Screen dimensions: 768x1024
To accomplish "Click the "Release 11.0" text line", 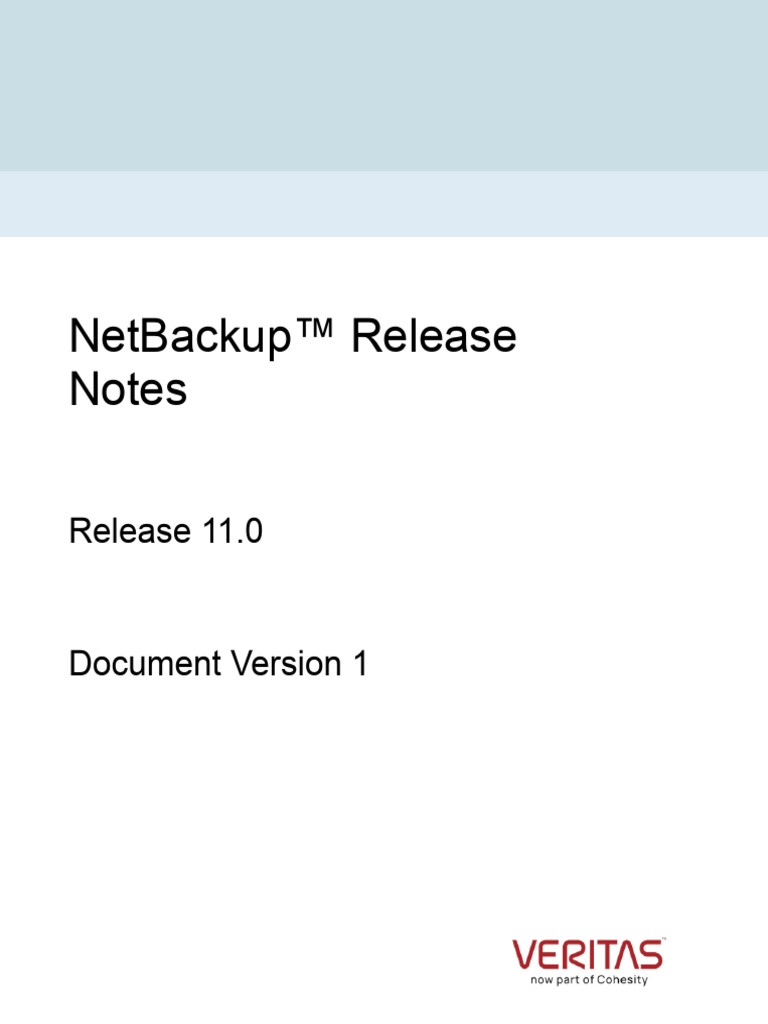I will coord(166,531).
